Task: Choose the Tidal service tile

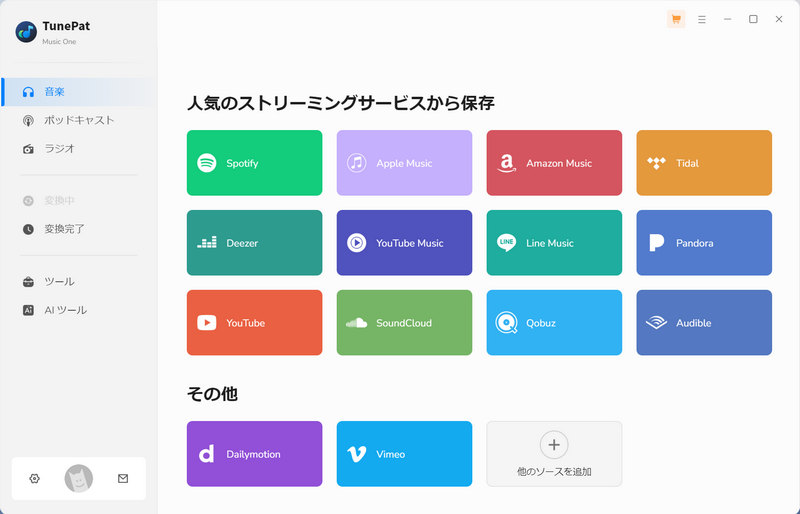Action: click(704, 163)
